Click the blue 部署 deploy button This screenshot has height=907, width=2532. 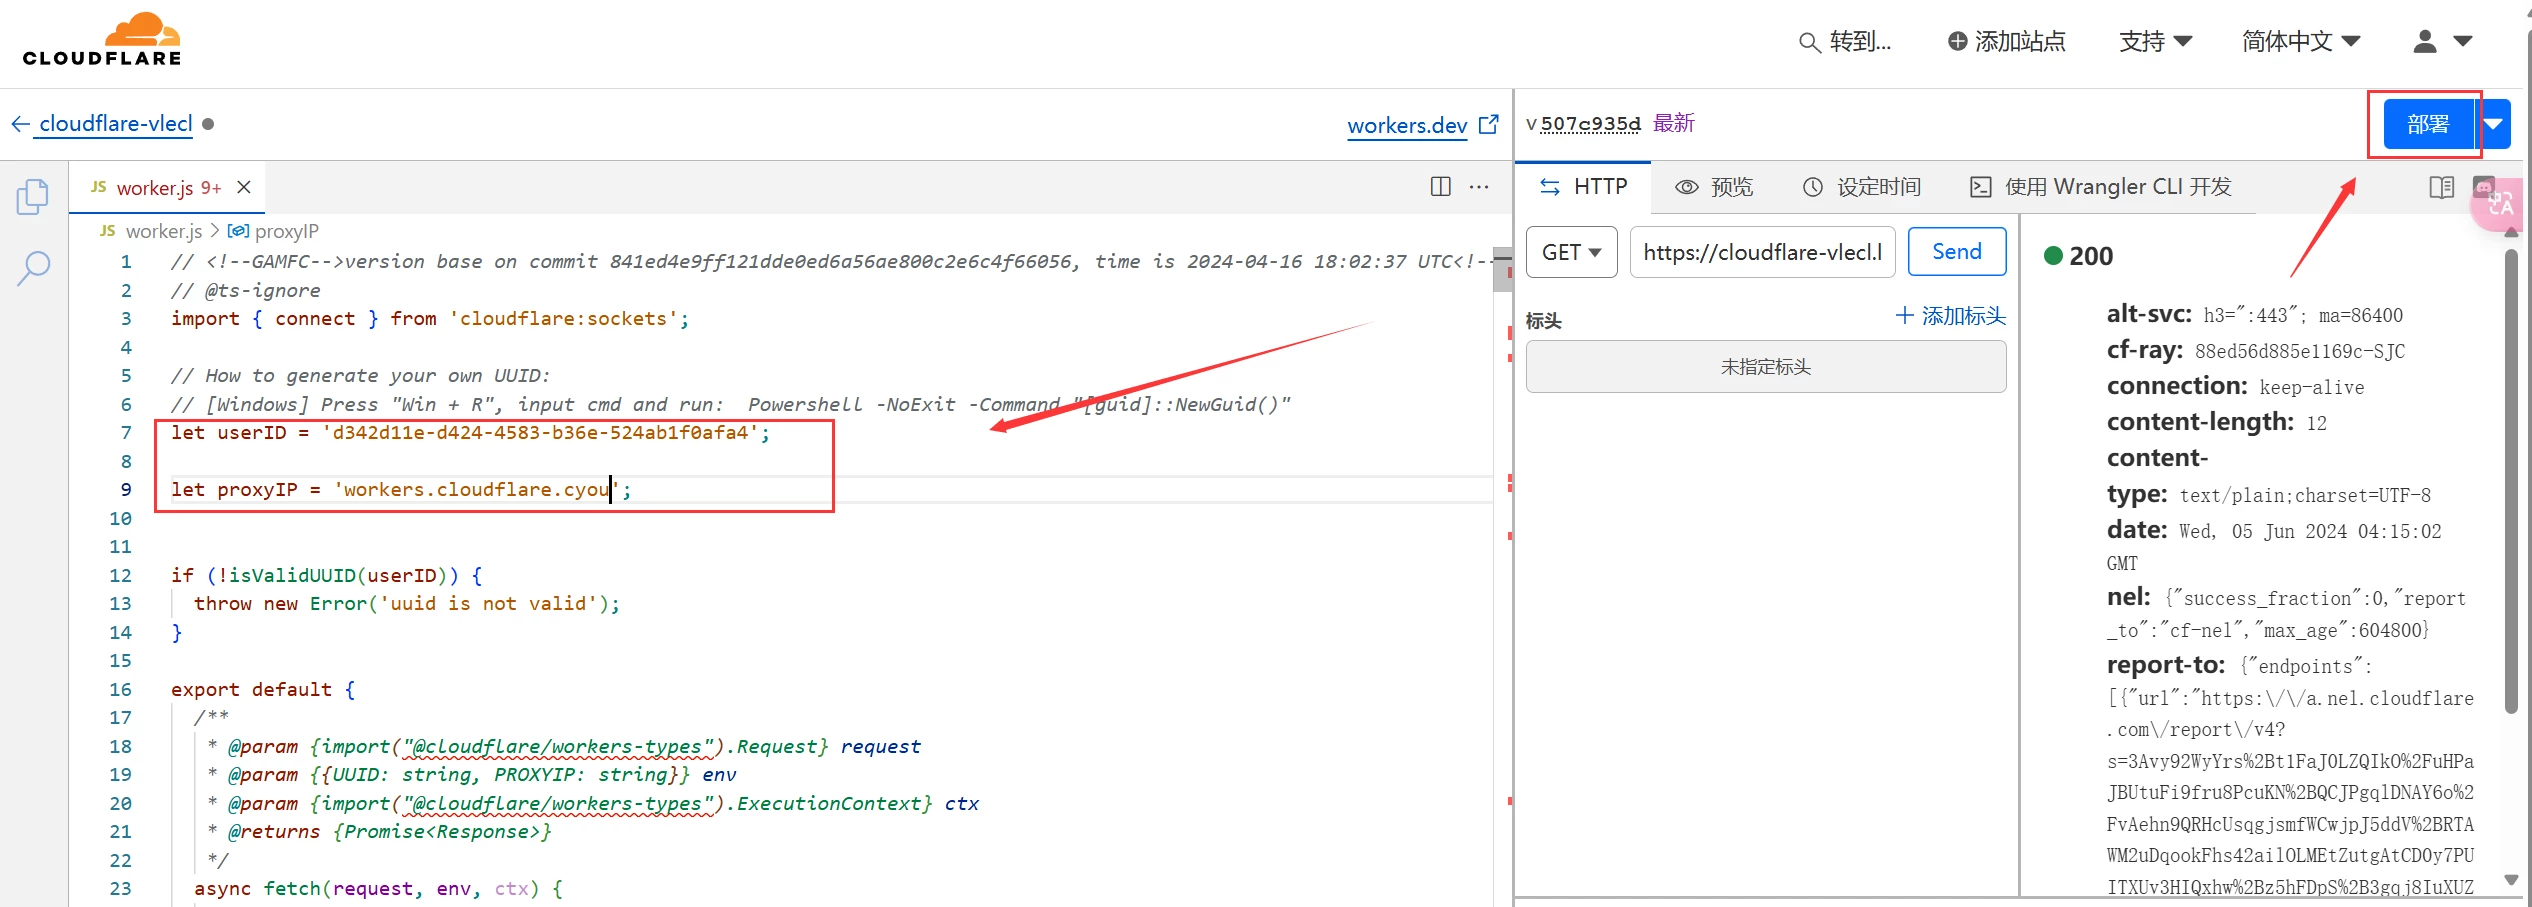coord(2427,124)
